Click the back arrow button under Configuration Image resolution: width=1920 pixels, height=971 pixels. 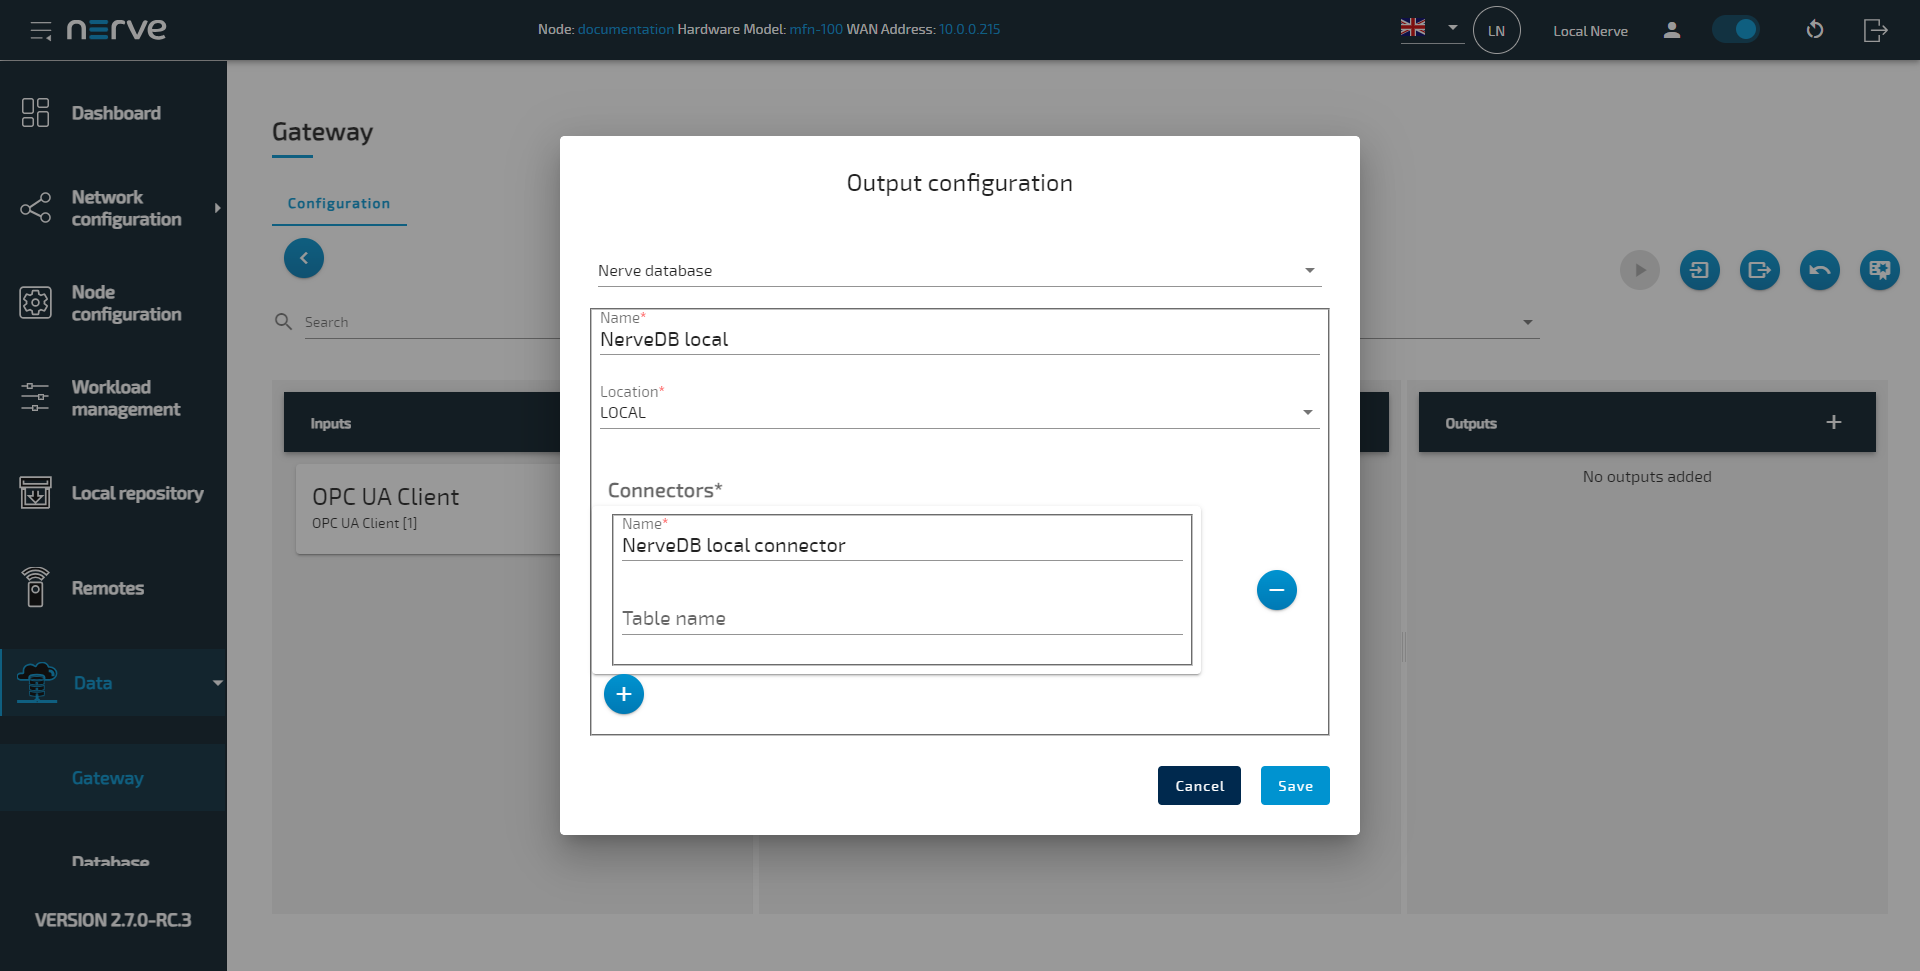pyautogui.click(x=304, y=258)
